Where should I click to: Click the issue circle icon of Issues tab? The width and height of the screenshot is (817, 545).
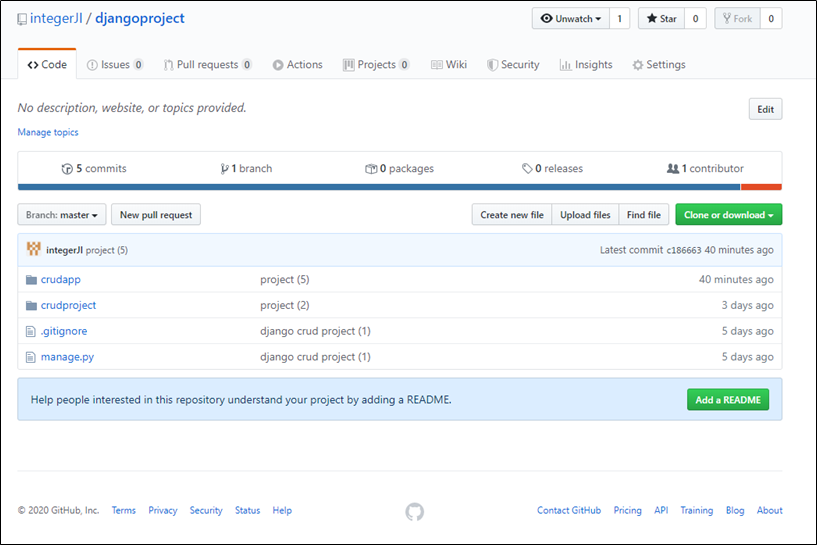(x=92, y=65)
